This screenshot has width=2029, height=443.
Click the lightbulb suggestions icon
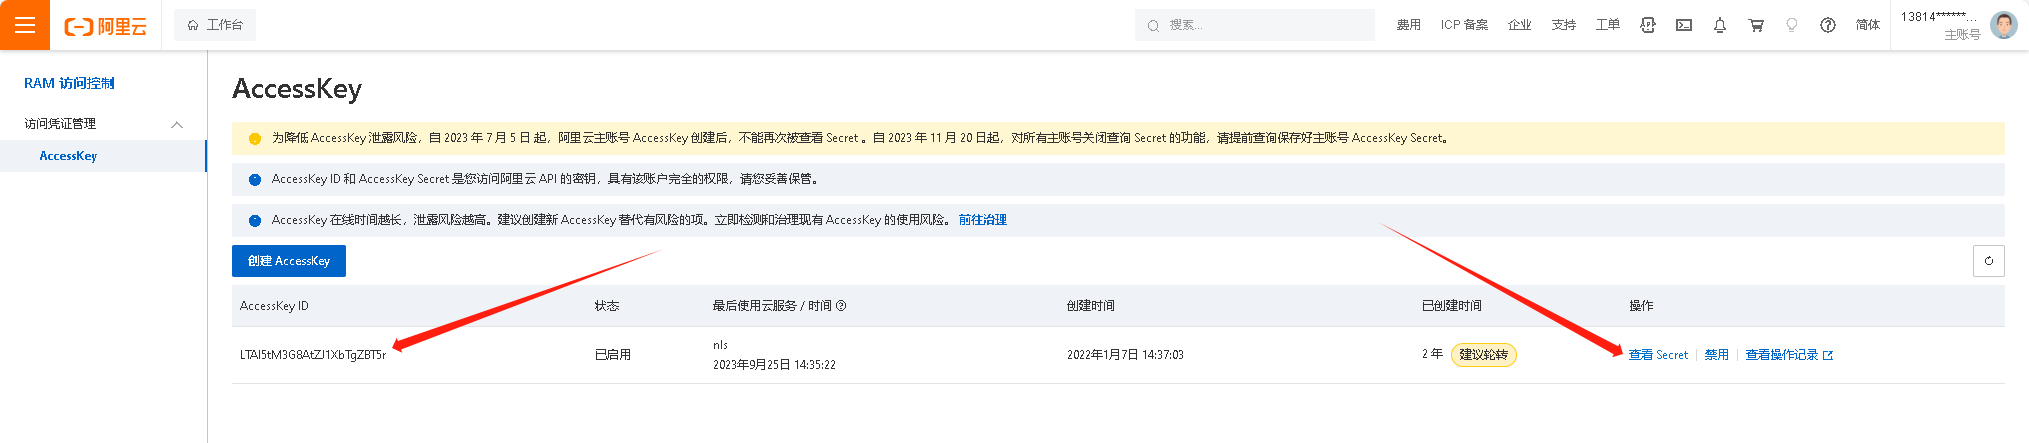coord(1792,25)
